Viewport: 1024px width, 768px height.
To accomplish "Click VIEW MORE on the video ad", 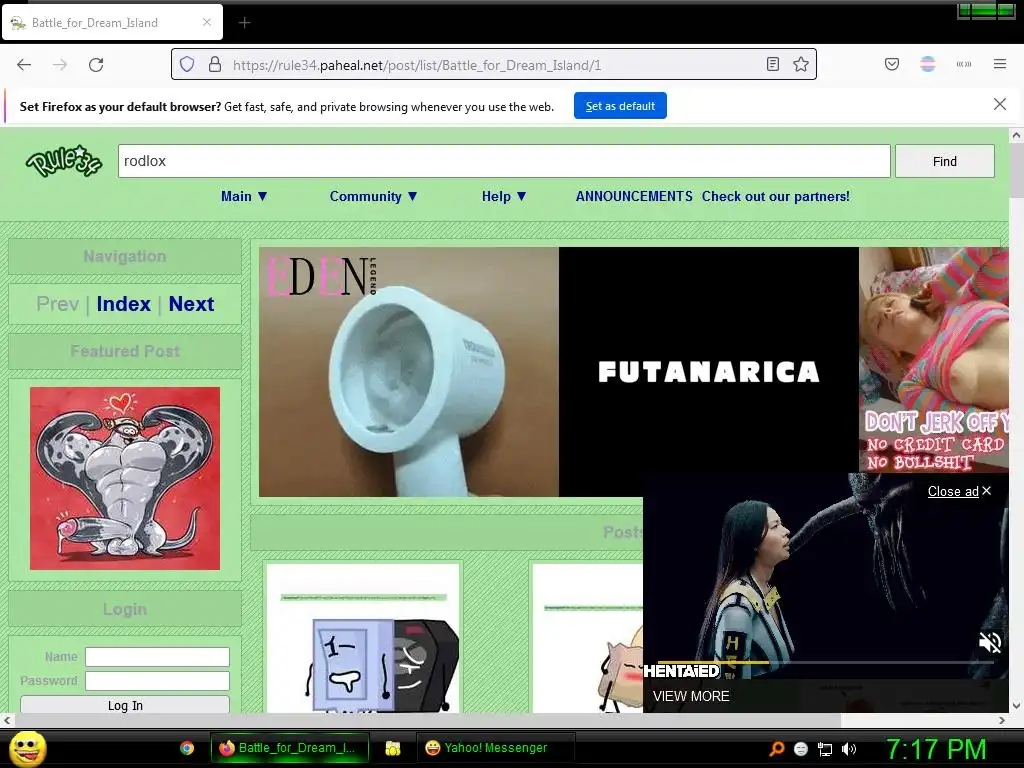I will pos(691,696).
